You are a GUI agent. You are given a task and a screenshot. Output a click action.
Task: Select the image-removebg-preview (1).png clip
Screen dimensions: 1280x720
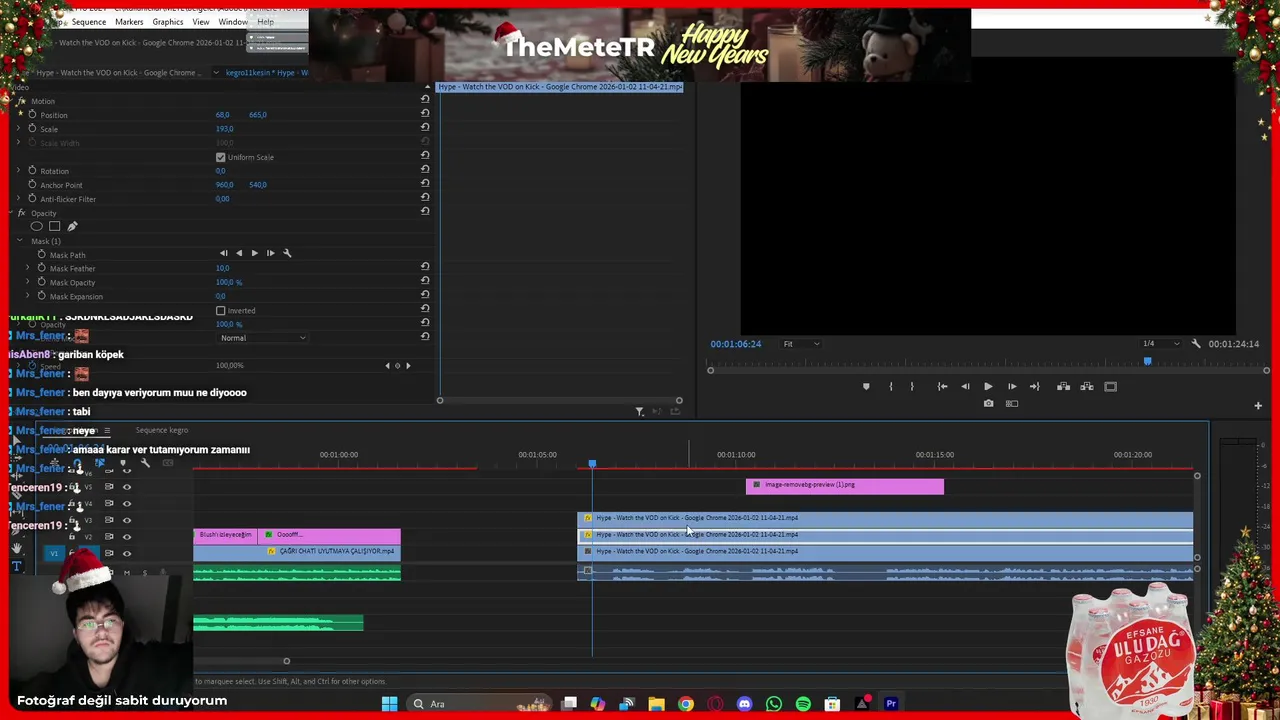pos(845,485)
